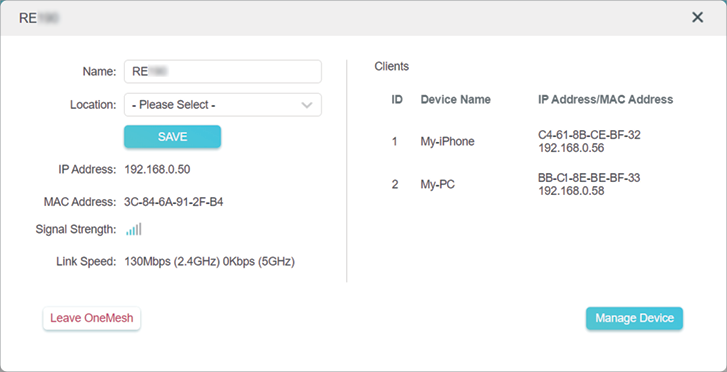Viewport: 727px width, 372px height.
Task: Click the My-iPhone MAC address C4-61-8B-CE-BF-32
Action: tap(589, 135)
